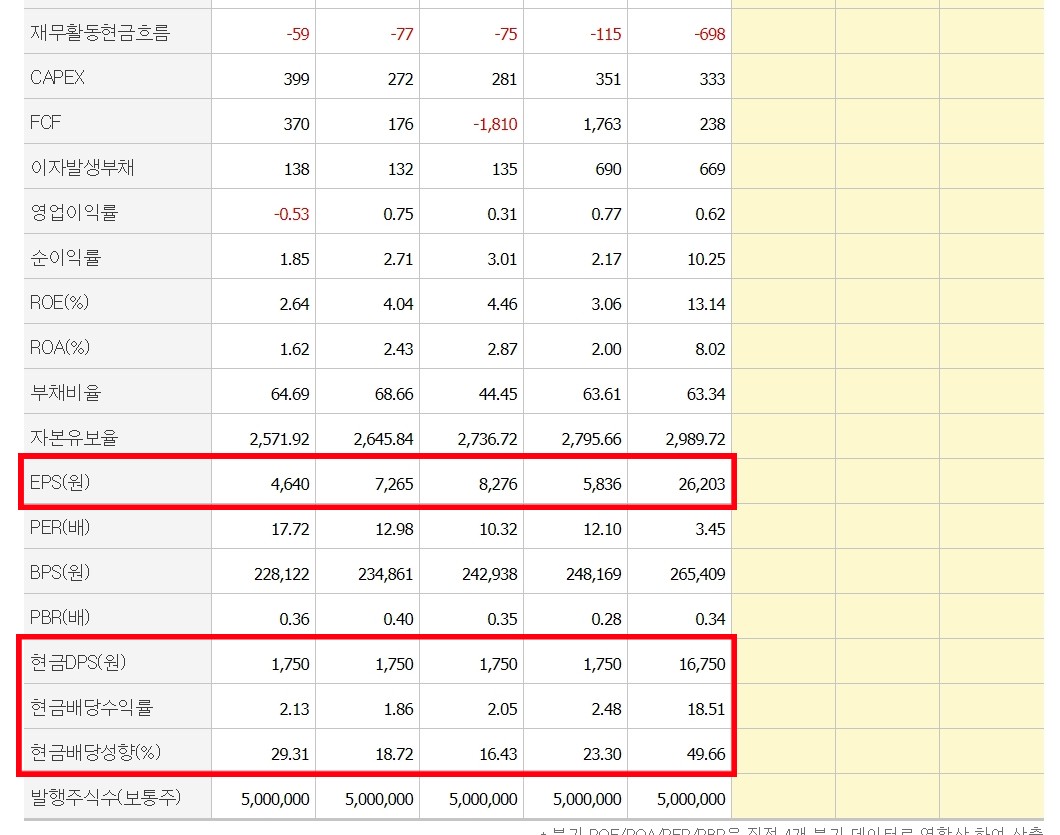The height and width of the screenshot is (835, 1060).
Task: Select the 현금배당수익률 row label
Action: click(x=91, y=707)
